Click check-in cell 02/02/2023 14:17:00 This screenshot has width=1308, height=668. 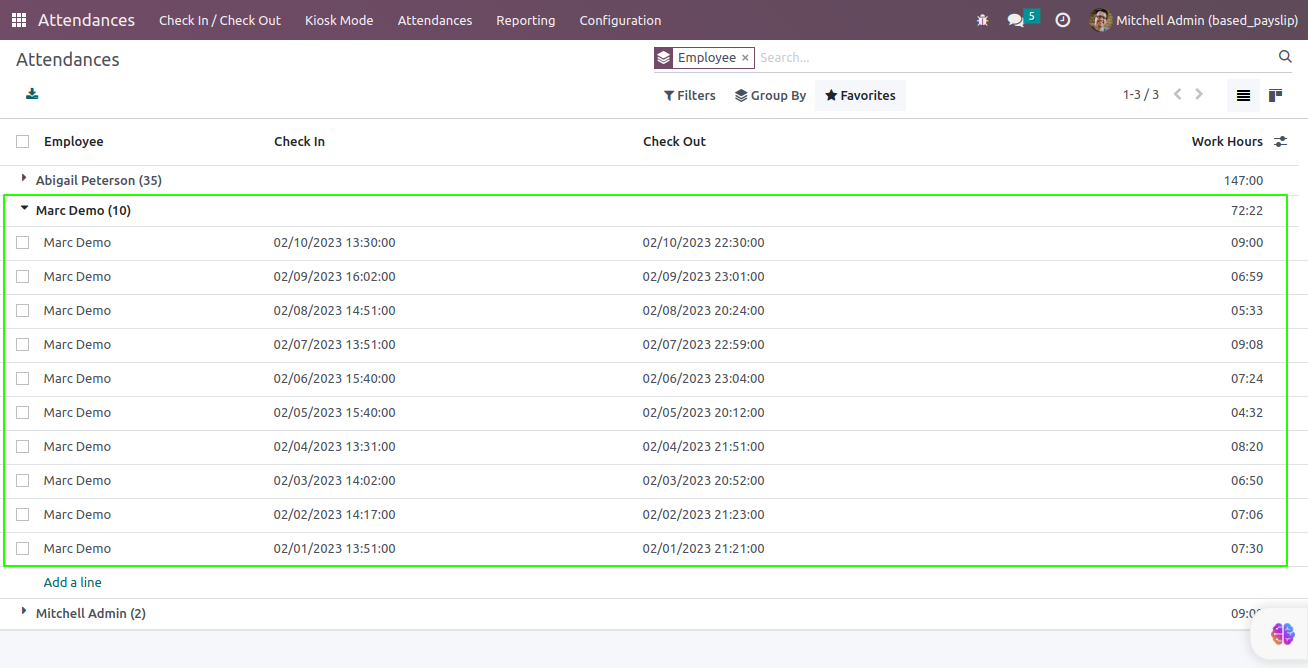tap(335, 515)
